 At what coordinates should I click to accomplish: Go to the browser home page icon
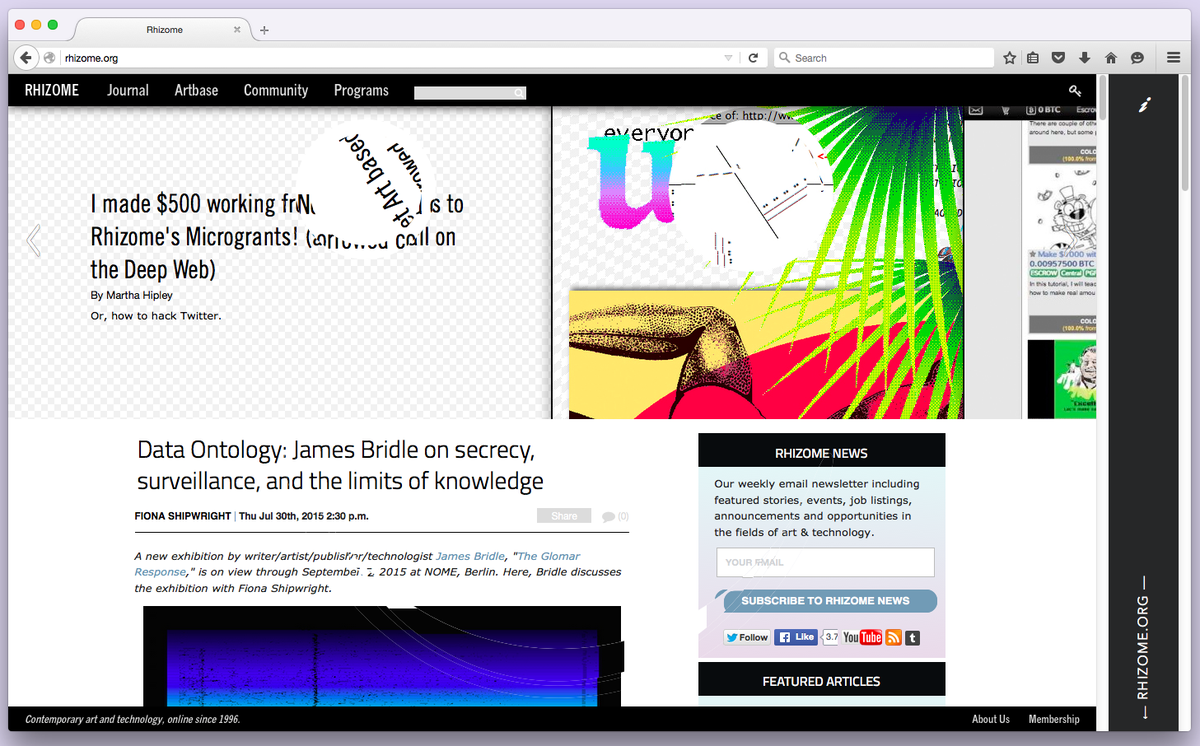[1111, 58]
